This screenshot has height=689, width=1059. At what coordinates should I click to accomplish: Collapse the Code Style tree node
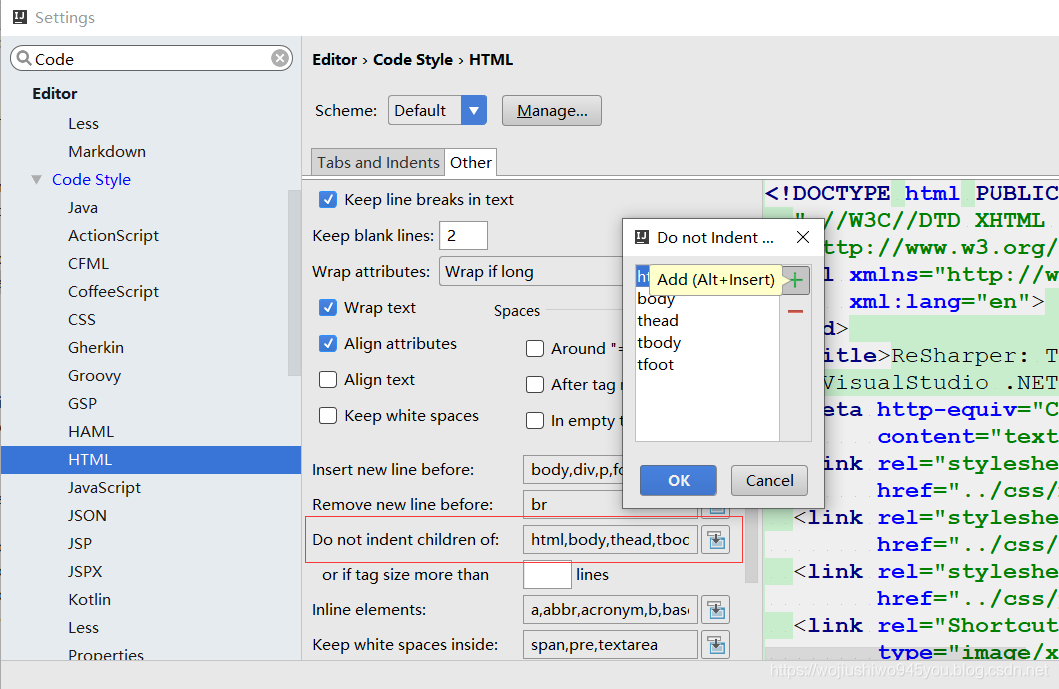pos(36,180)
